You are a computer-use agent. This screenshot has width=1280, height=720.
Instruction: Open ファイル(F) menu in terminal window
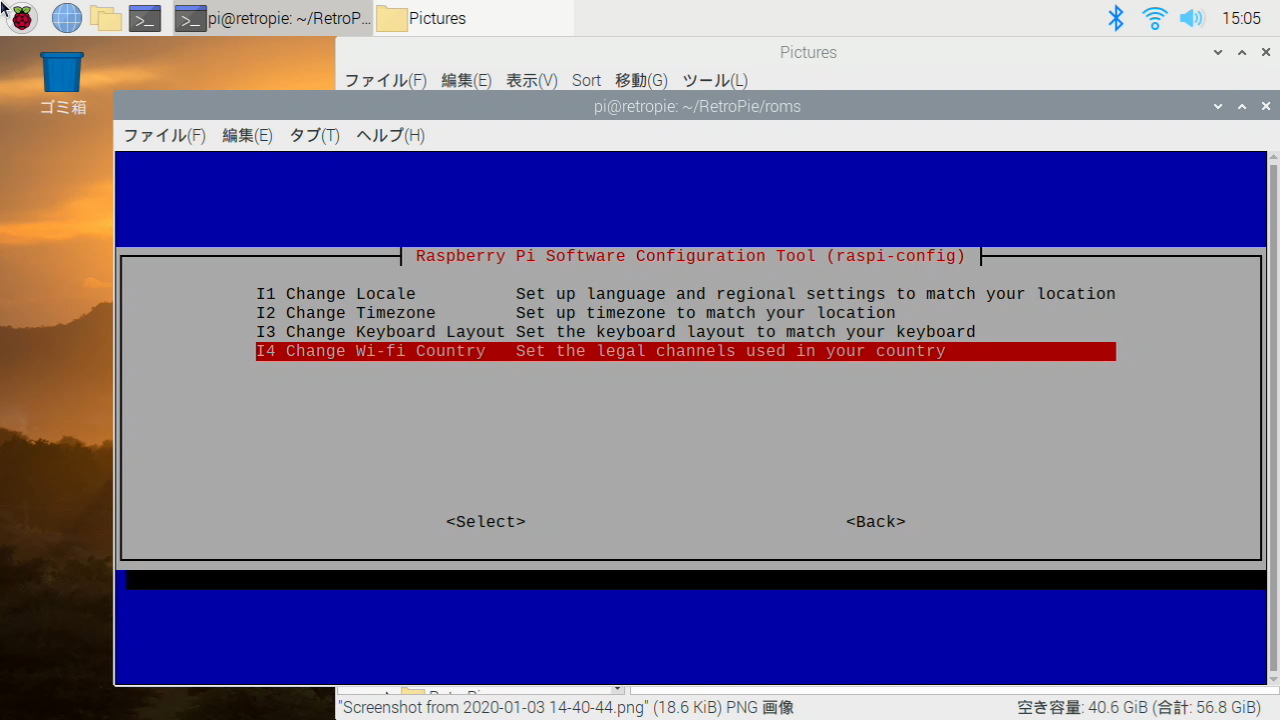coord(164,135)
